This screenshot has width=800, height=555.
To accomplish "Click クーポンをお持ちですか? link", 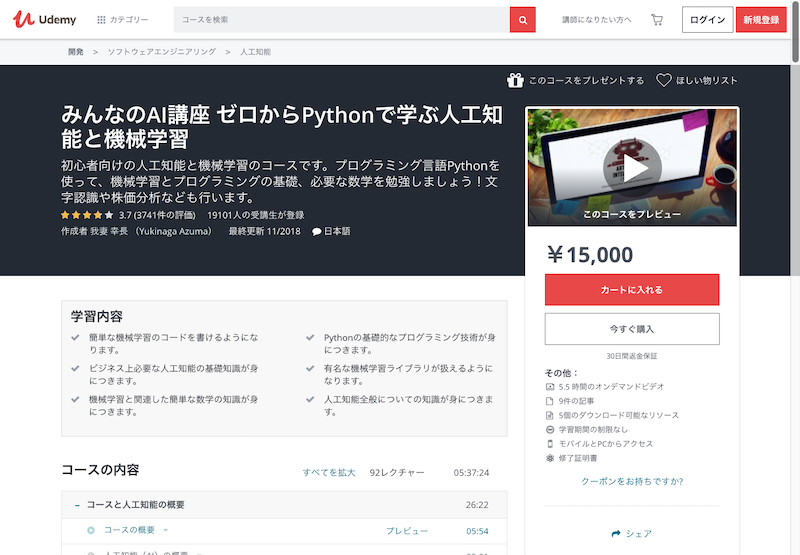I will pos(632,481).
